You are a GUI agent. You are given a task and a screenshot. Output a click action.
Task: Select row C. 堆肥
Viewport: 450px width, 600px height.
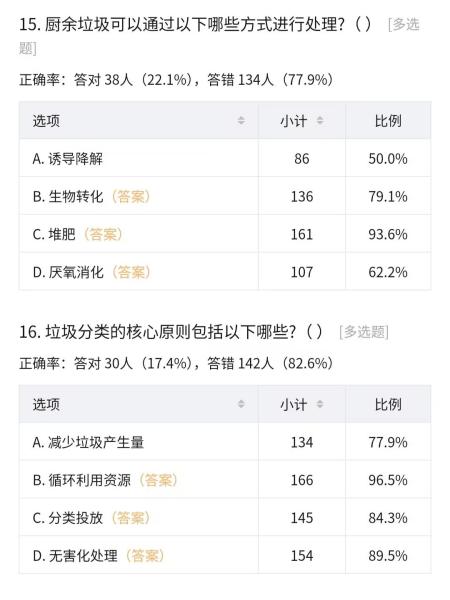[x=225, y=234]
